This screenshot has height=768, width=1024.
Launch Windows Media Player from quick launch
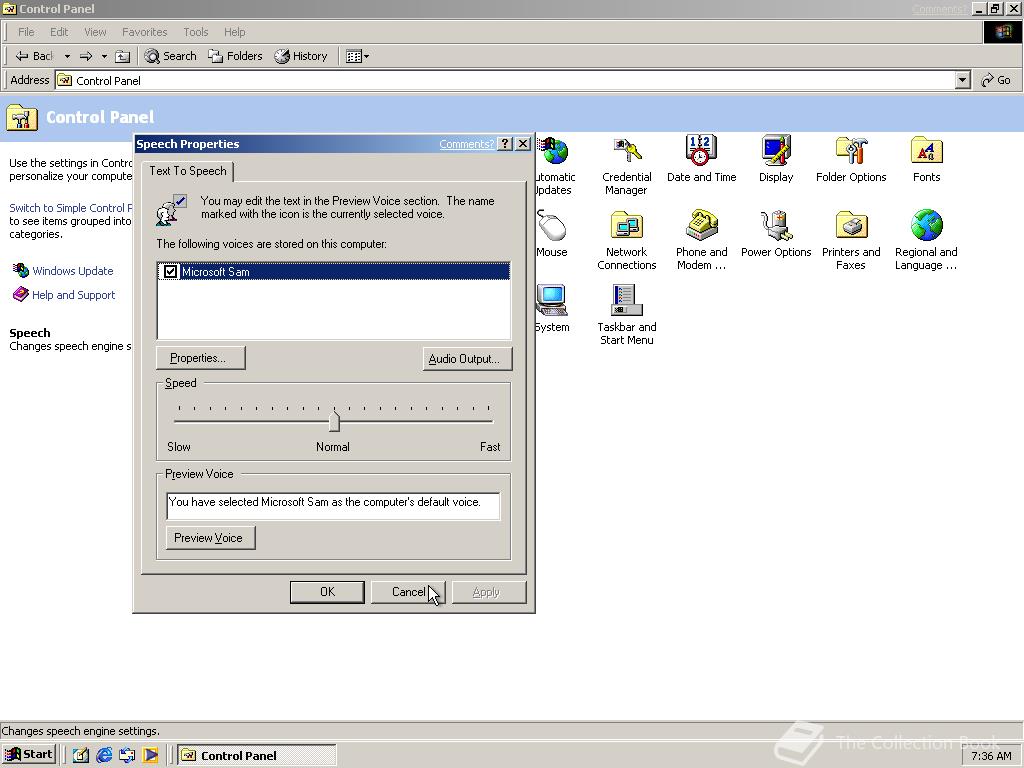tap(150, 756)
